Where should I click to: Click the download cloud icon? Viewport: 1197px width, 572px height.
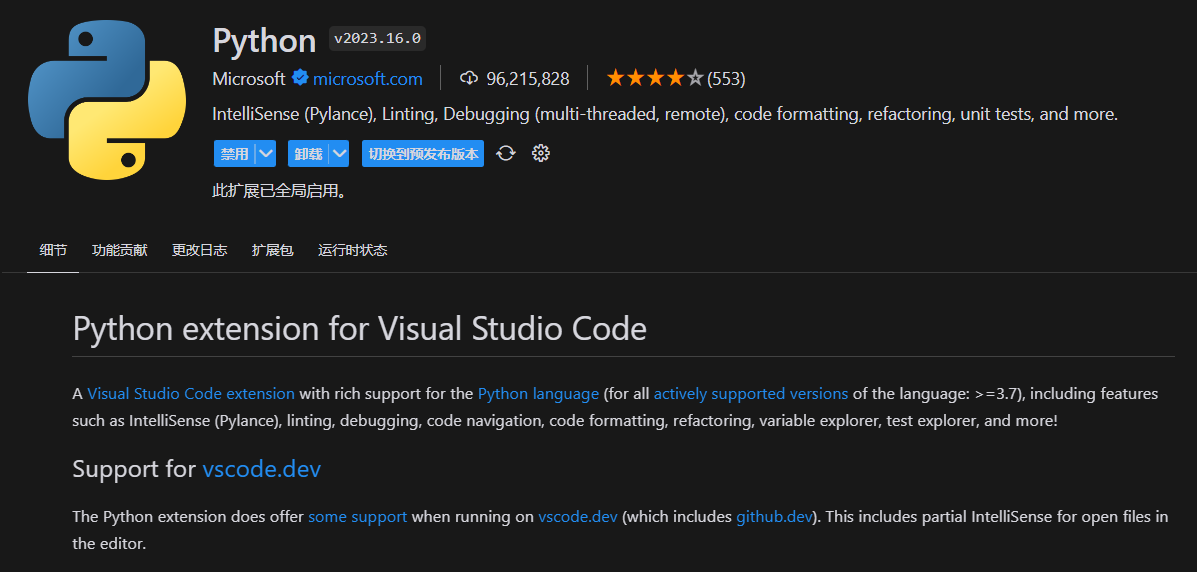pyautogui.click(x=469, y=78)
